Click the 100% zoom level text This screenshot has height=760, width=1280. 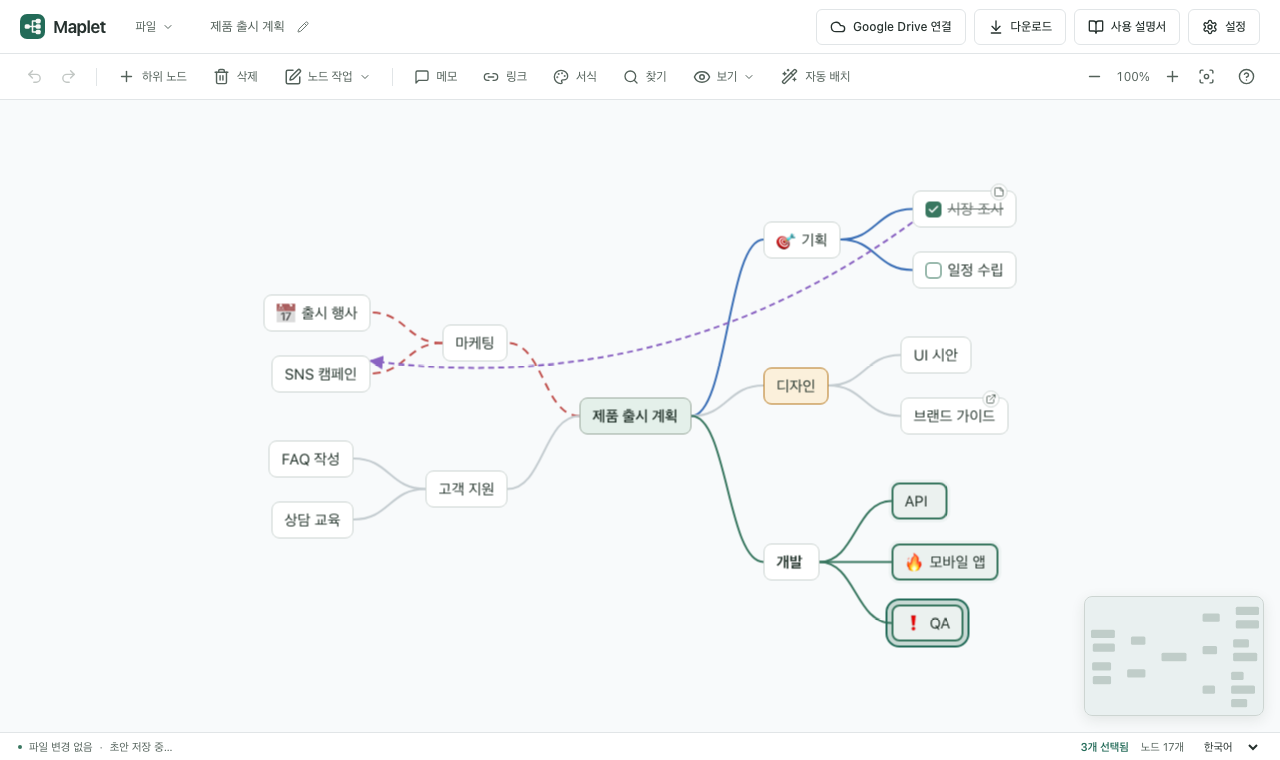1133,77
